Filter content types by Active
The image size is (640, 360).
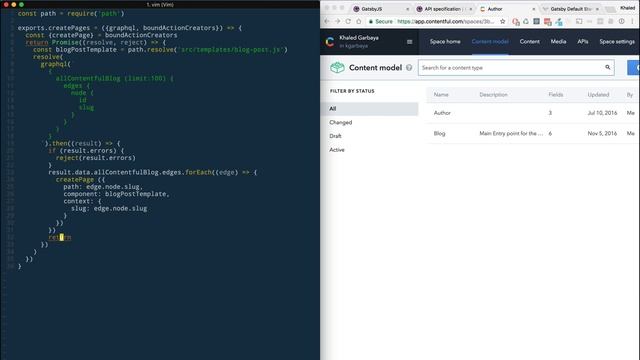pos(337,150)
